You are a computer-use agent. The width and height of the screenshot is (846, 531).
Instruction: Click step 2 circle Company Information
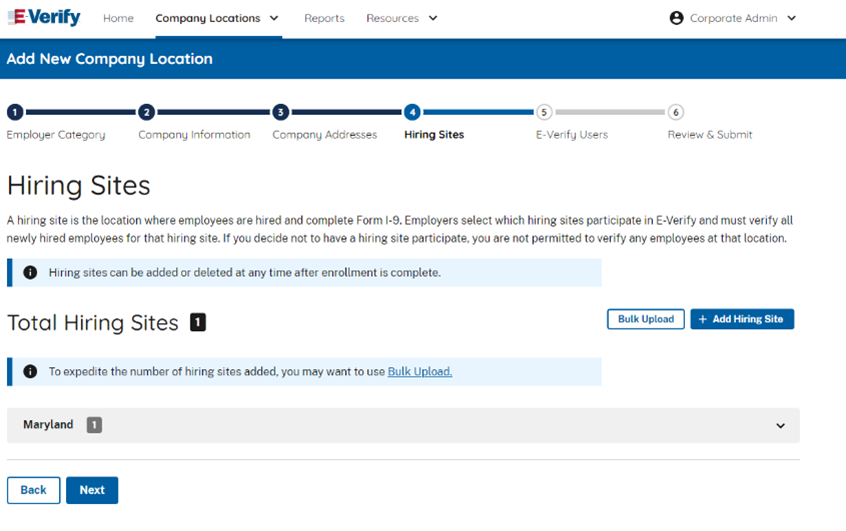pos(147,112)
